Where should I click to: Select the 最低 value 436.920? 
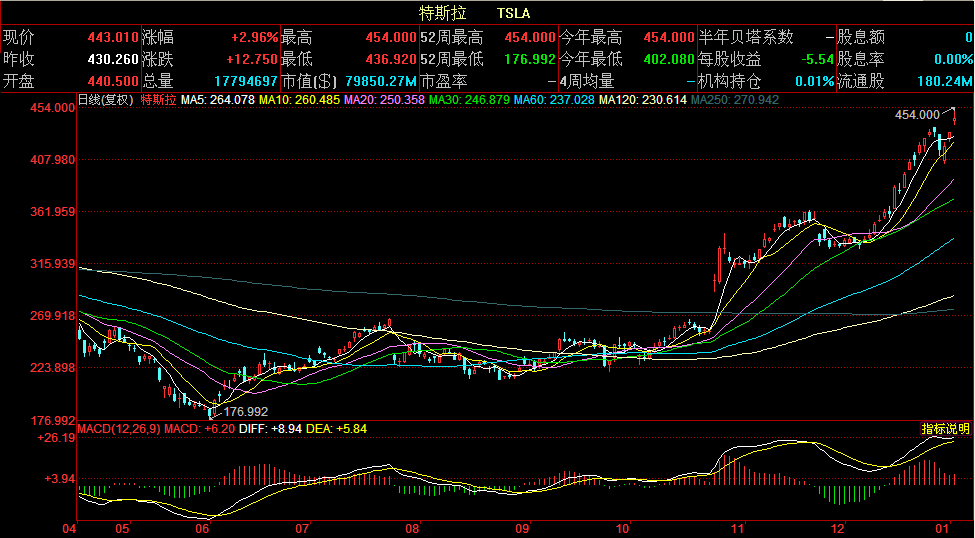coord(392,60)
